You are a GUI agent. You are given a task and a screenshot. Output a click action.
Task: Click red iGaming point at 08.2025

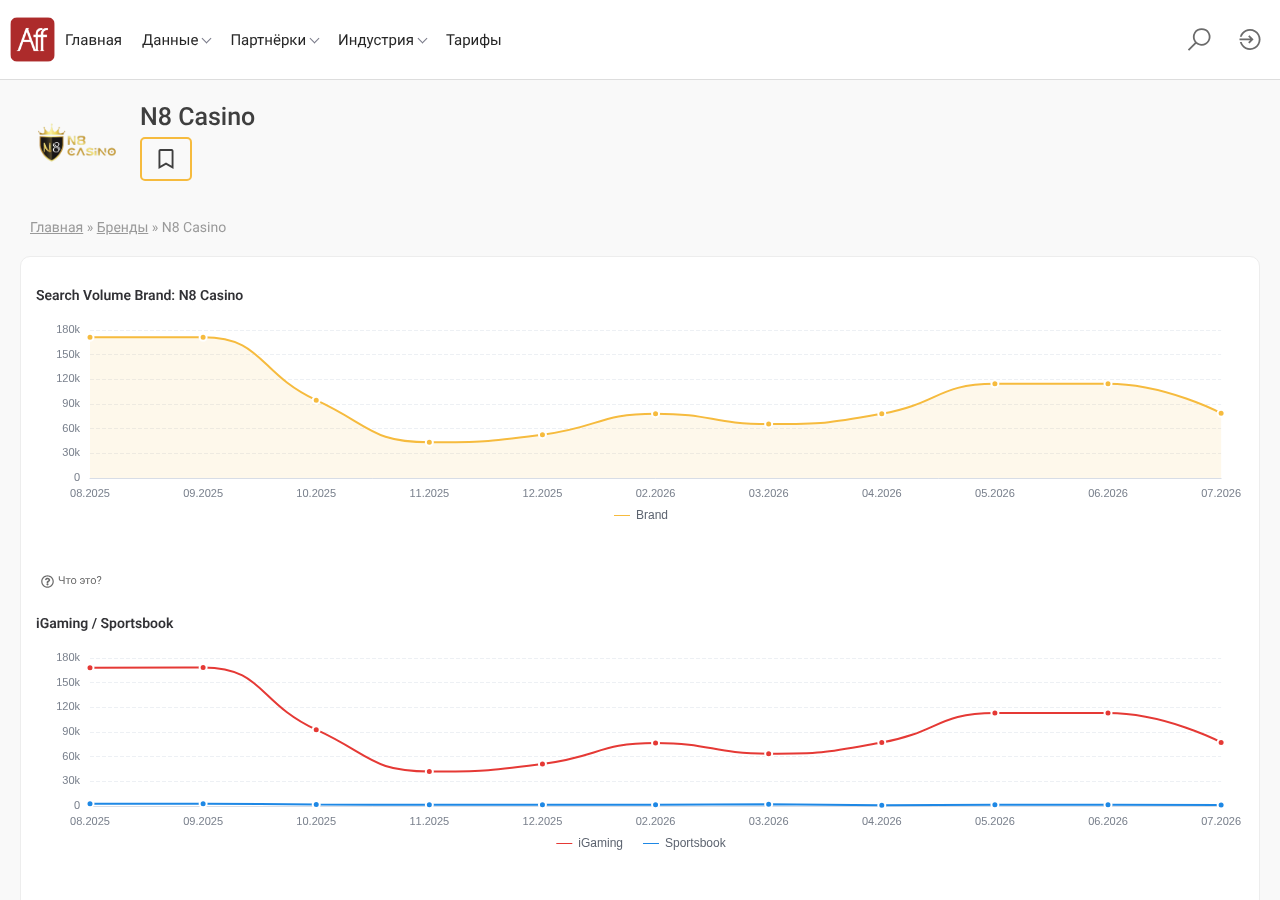click(90, 667)
